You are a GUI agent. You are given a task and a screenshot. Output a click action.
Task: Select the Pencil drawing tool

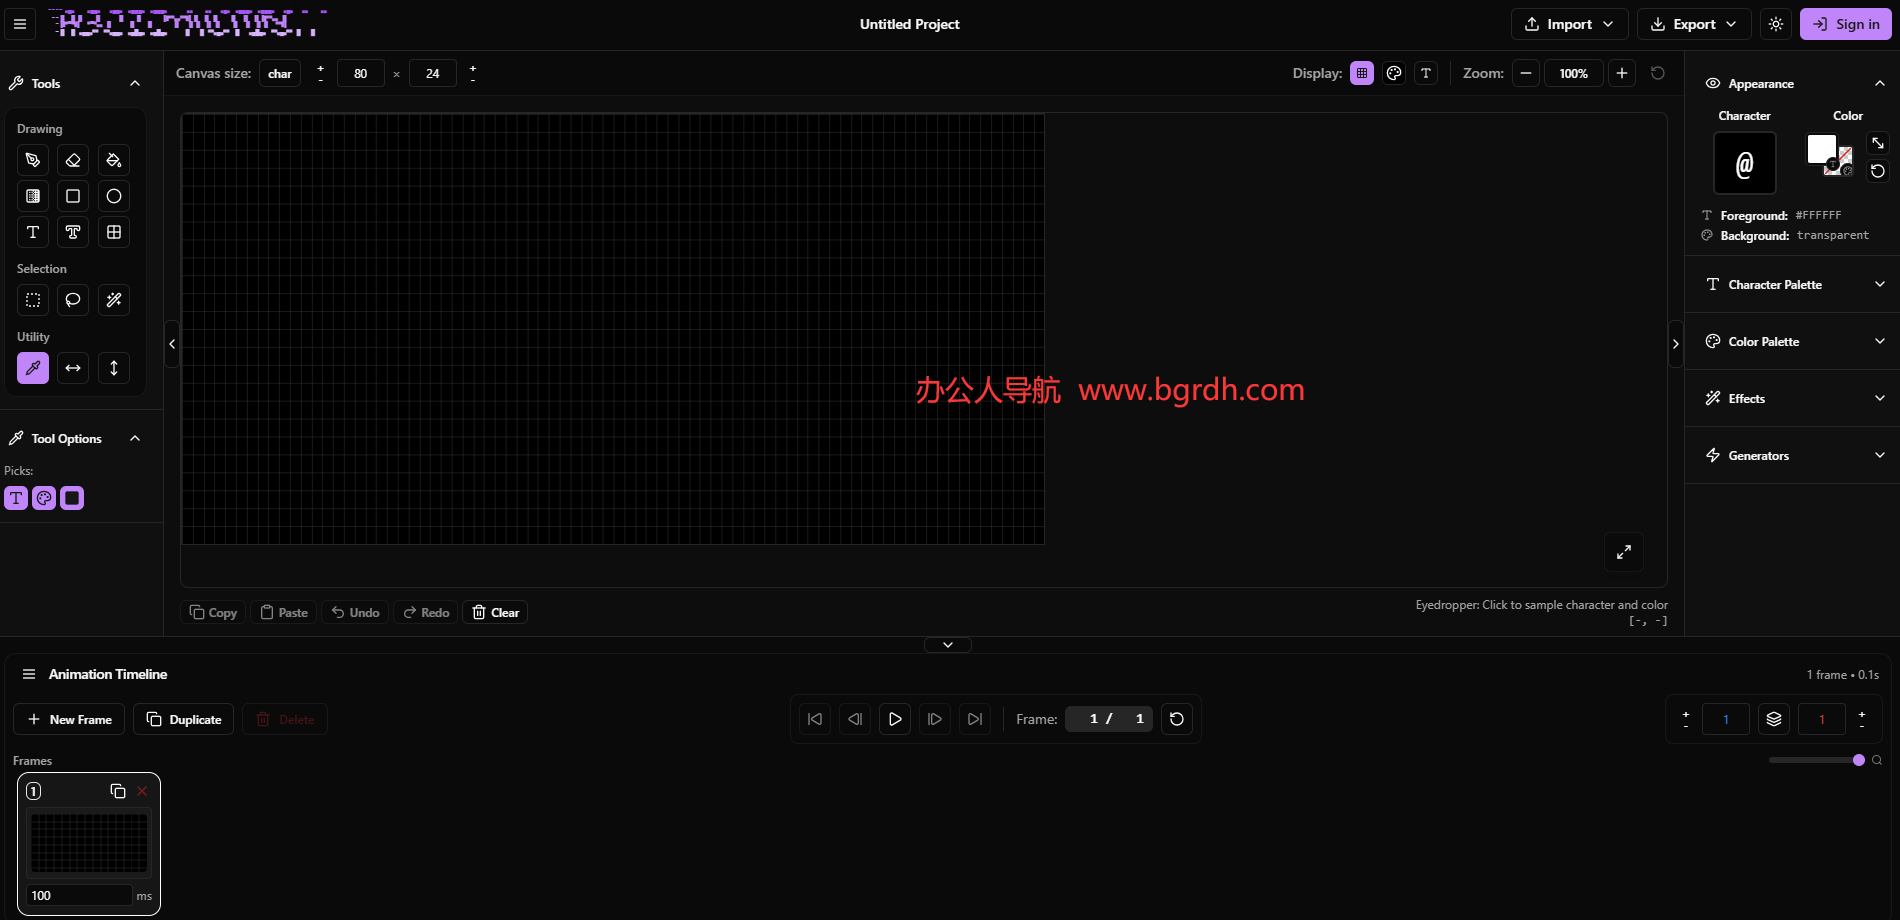coord(33,160)
